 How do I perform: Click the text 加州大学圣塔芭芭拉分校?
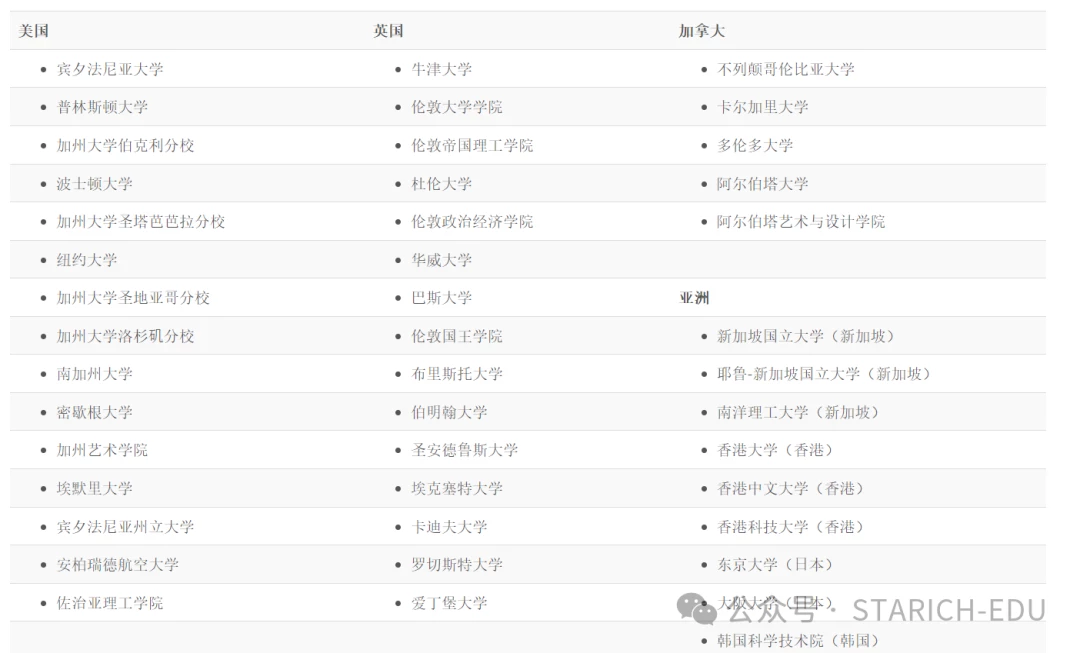click(141, 222)
